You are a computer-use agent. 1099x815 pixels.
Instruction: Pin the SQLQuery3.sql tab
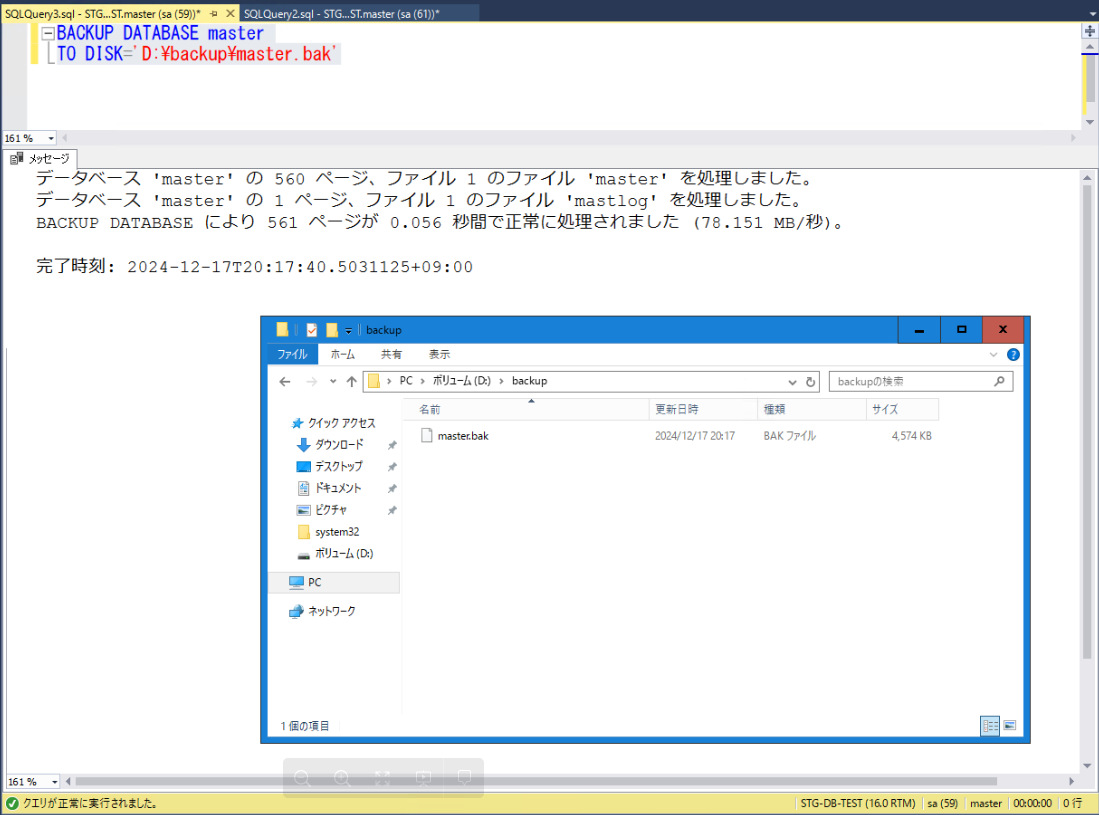[214, 13]
